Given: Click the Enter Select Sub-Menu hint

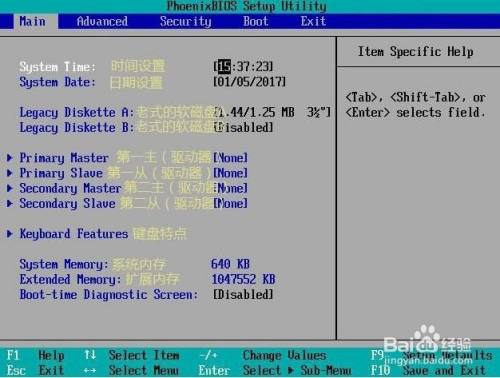Looking at the screenshot, I should point(275,370).
